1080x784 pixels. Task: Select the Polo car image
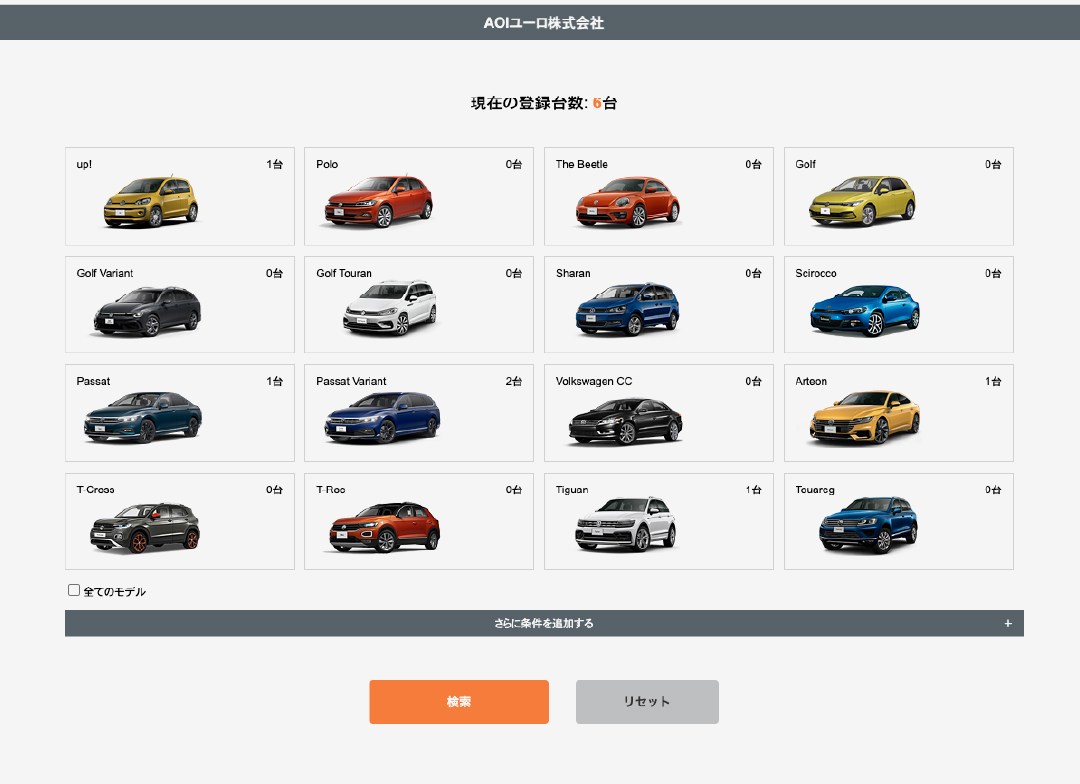tap(378, 202)
